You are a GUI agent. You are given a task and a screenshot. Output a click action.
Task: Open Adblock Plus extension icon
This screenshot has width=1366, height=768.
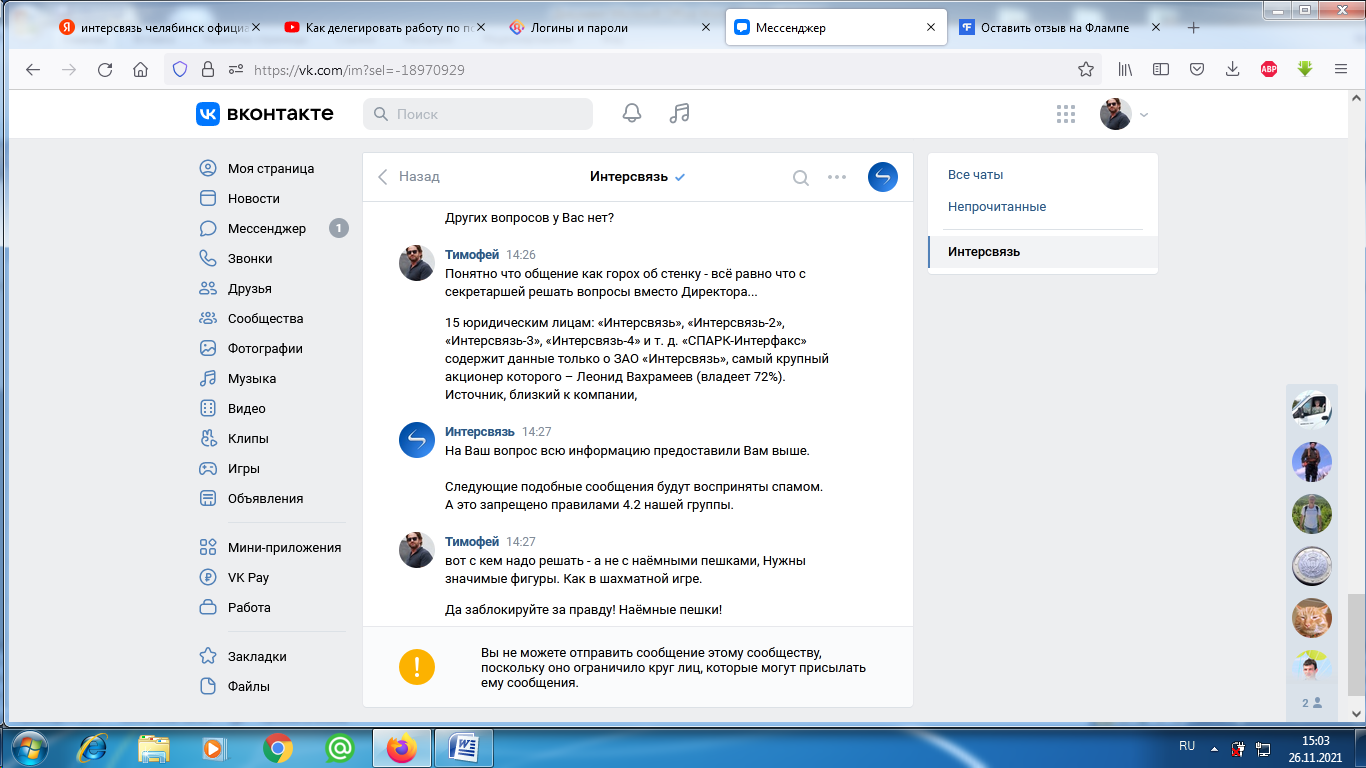click(1269, 69)
